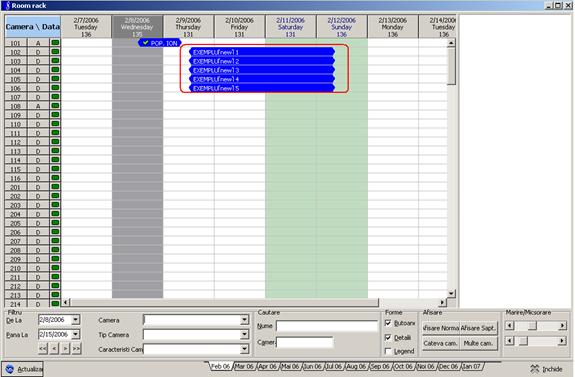This screenshot has width=575, height=377.
Task: Switch to the Dec 06 tab
Action: (x=449, y=366)
